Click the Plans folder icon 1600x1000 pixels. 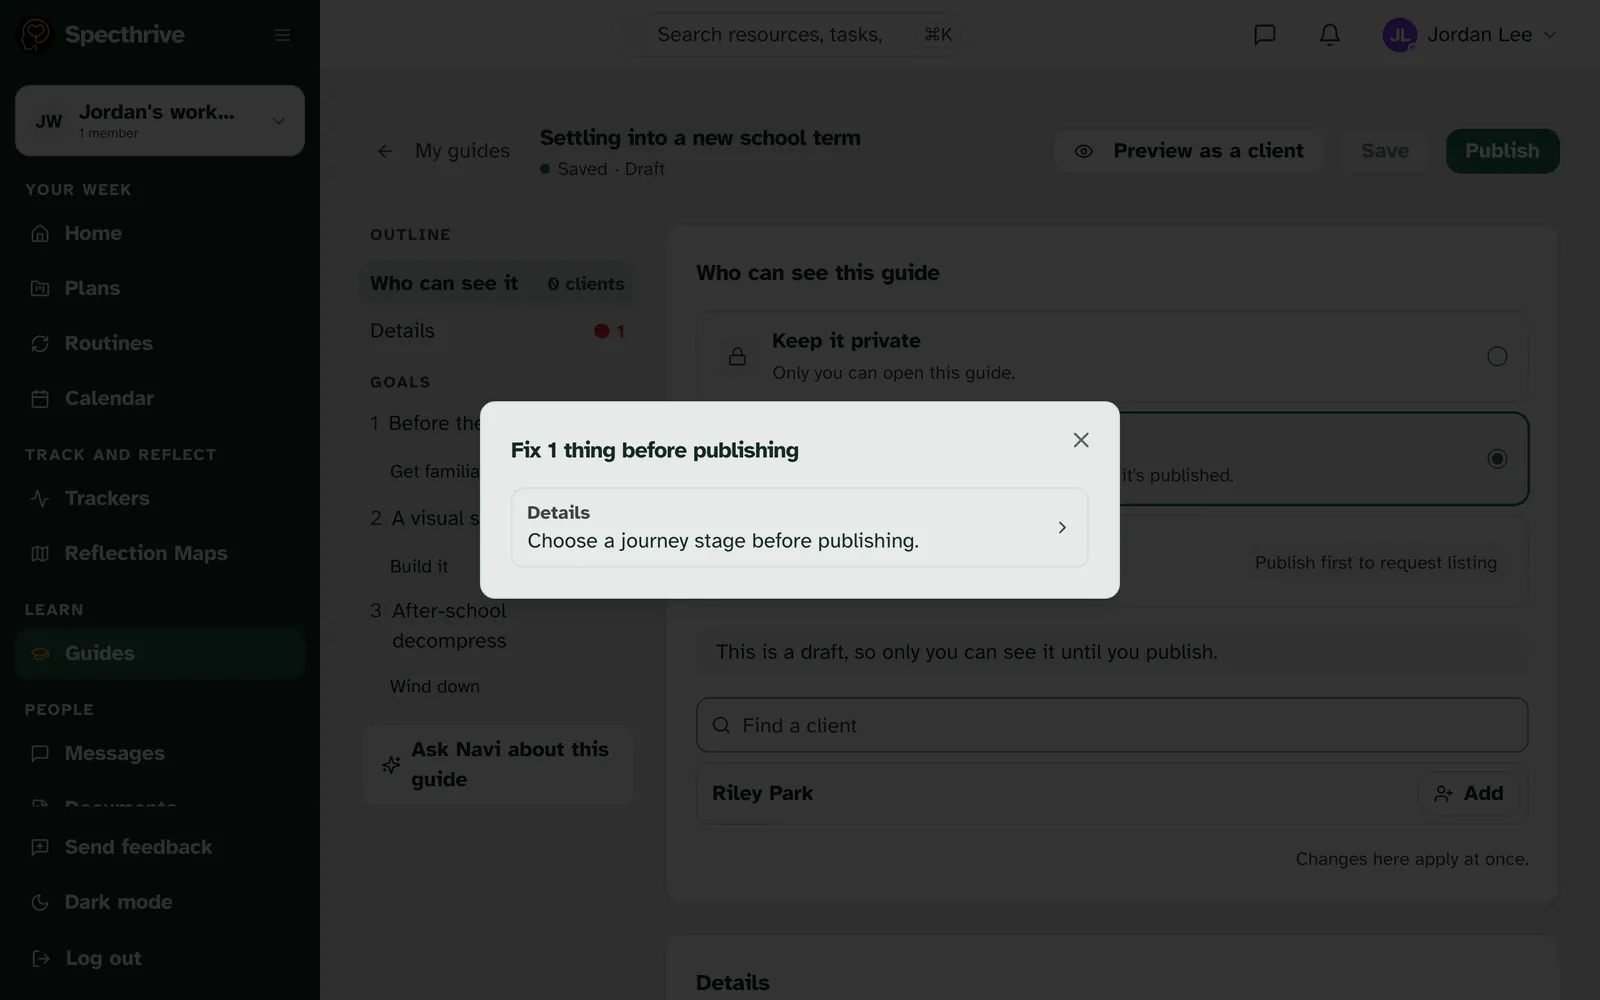point(40,288)
